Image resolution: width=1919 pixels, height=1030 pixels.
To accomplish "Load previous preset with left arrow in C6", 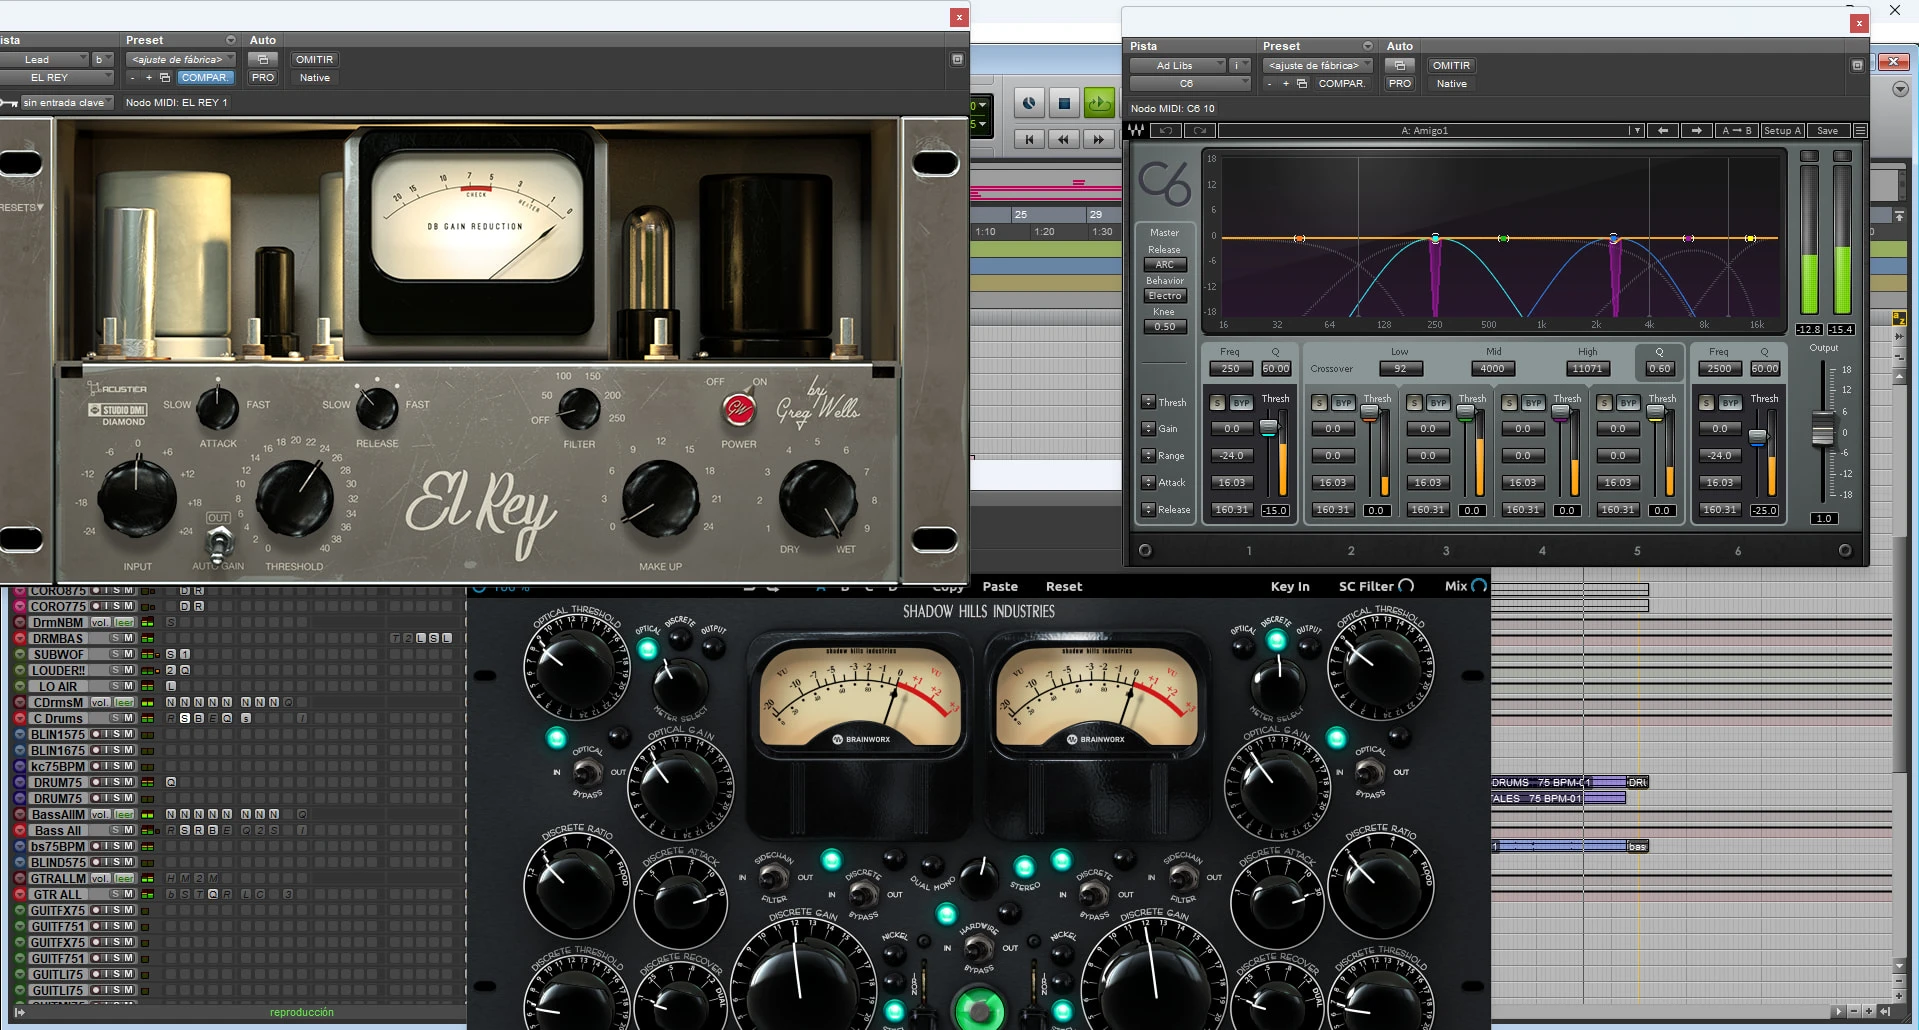I will coord(1663,130).
